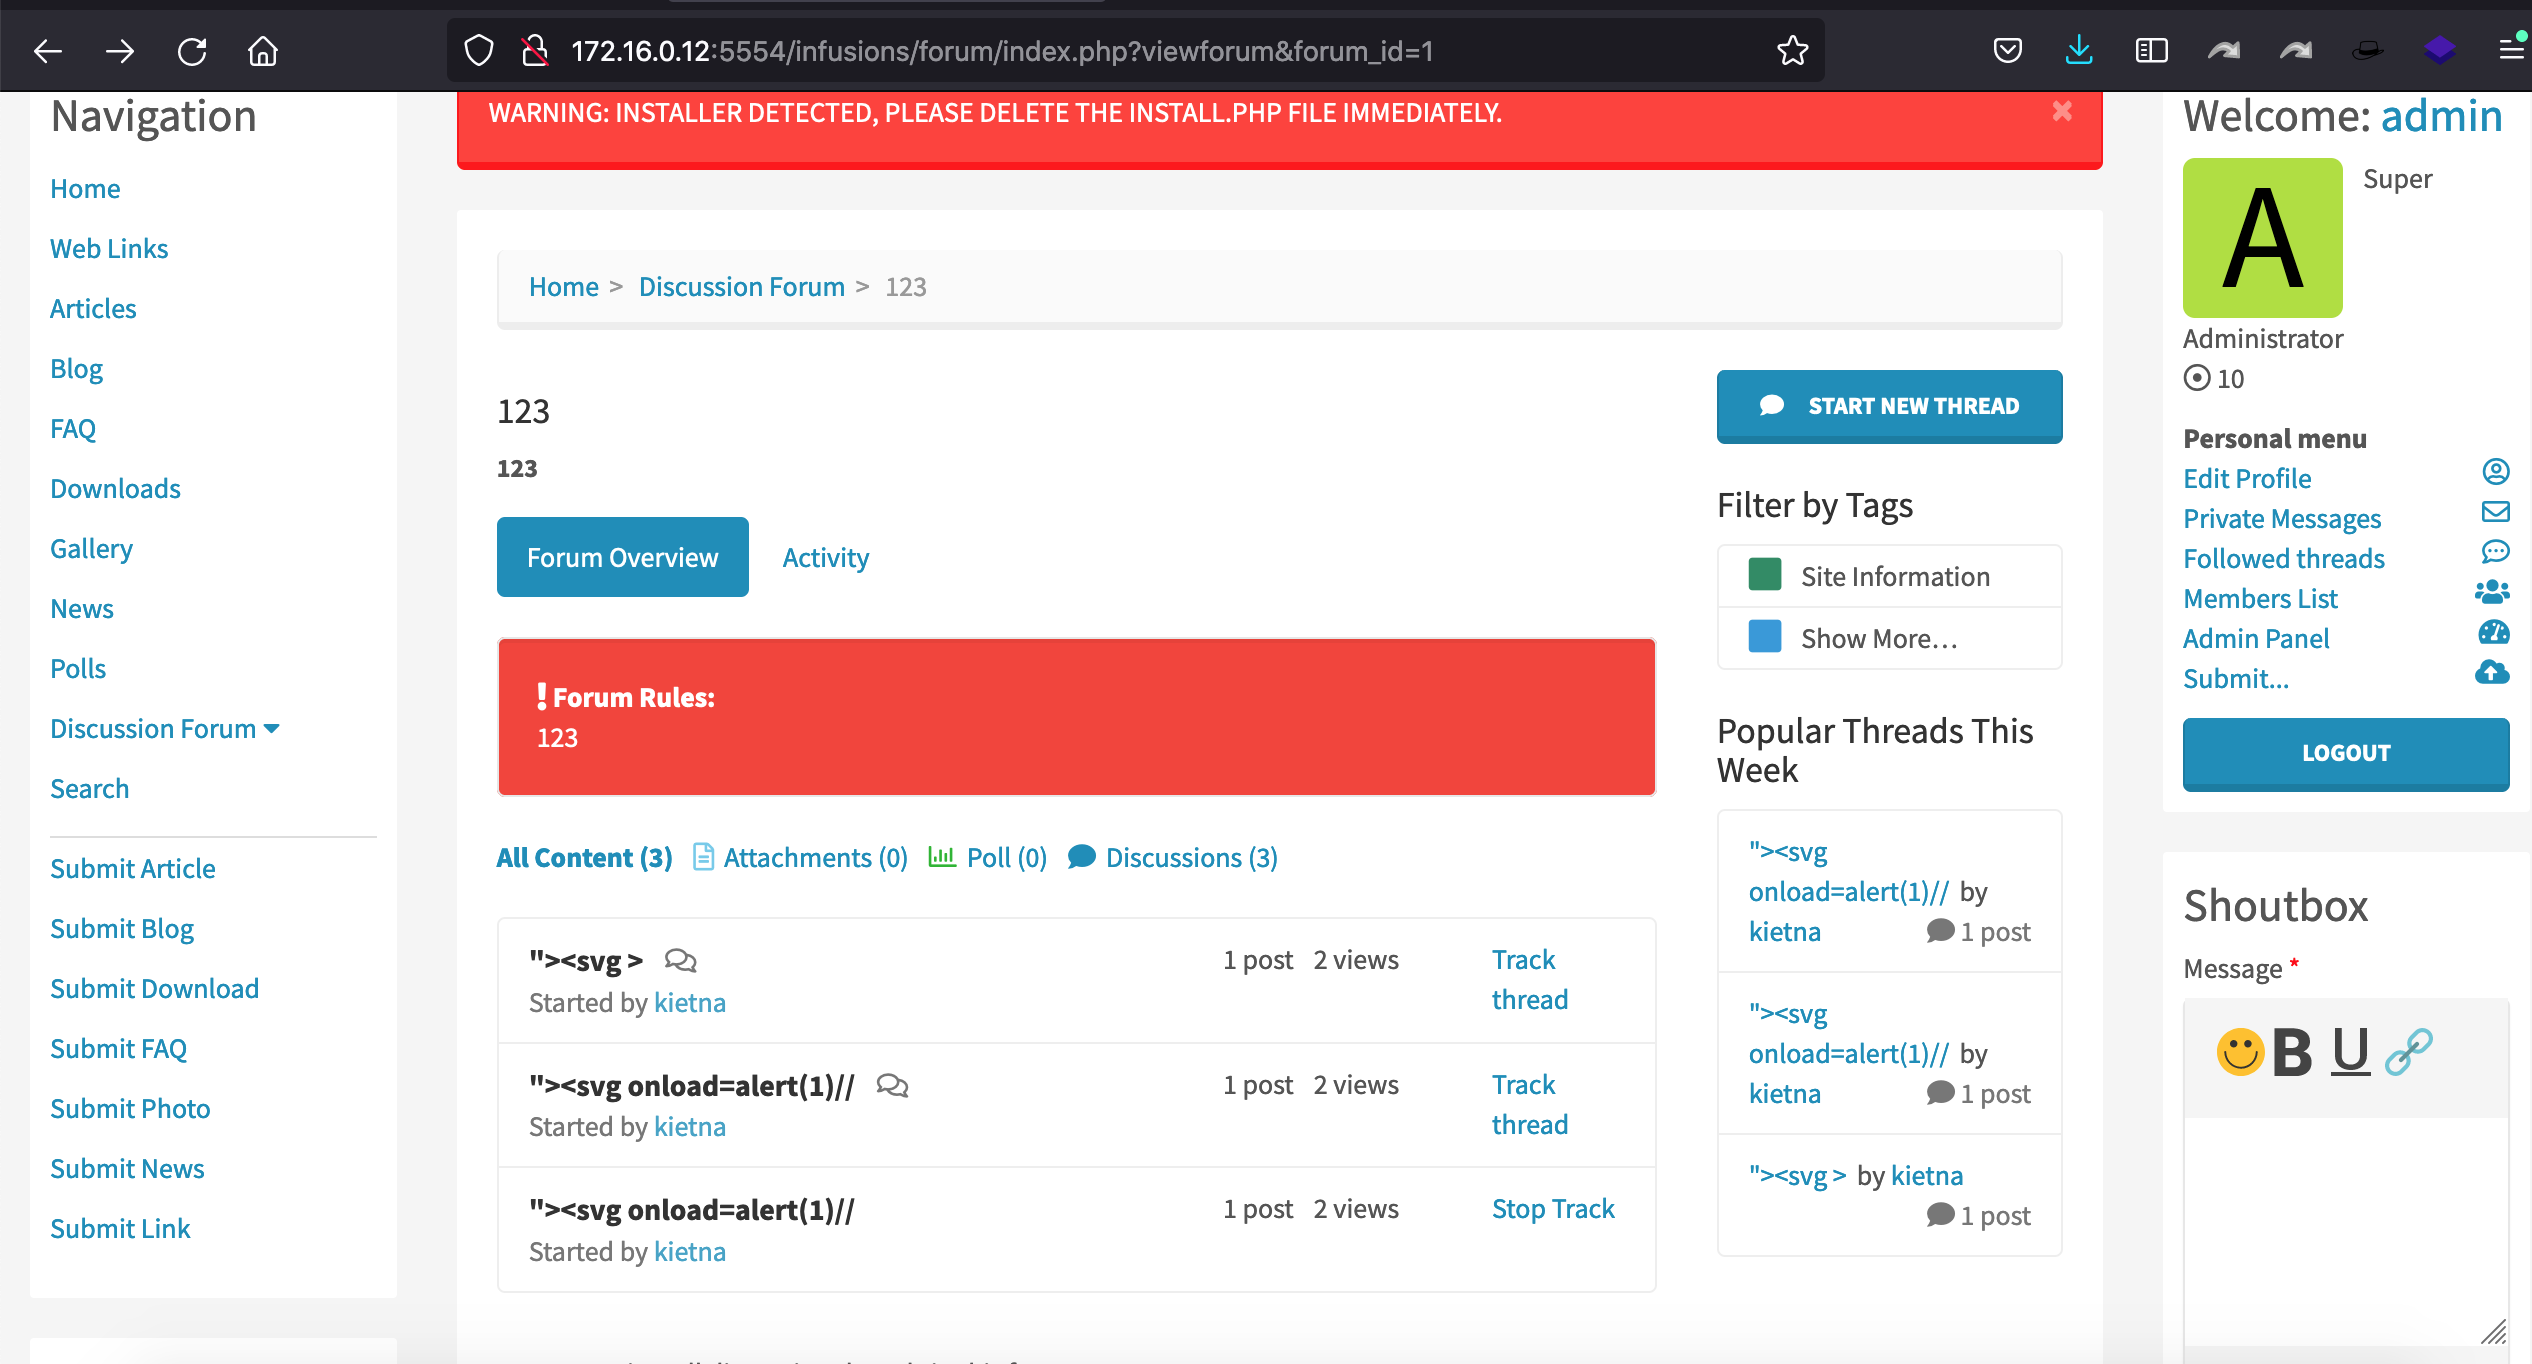Screen dimensions: 2532x1364
Task: Open Admin Panel using the dashboard icon
Action: pos(2494,632)
